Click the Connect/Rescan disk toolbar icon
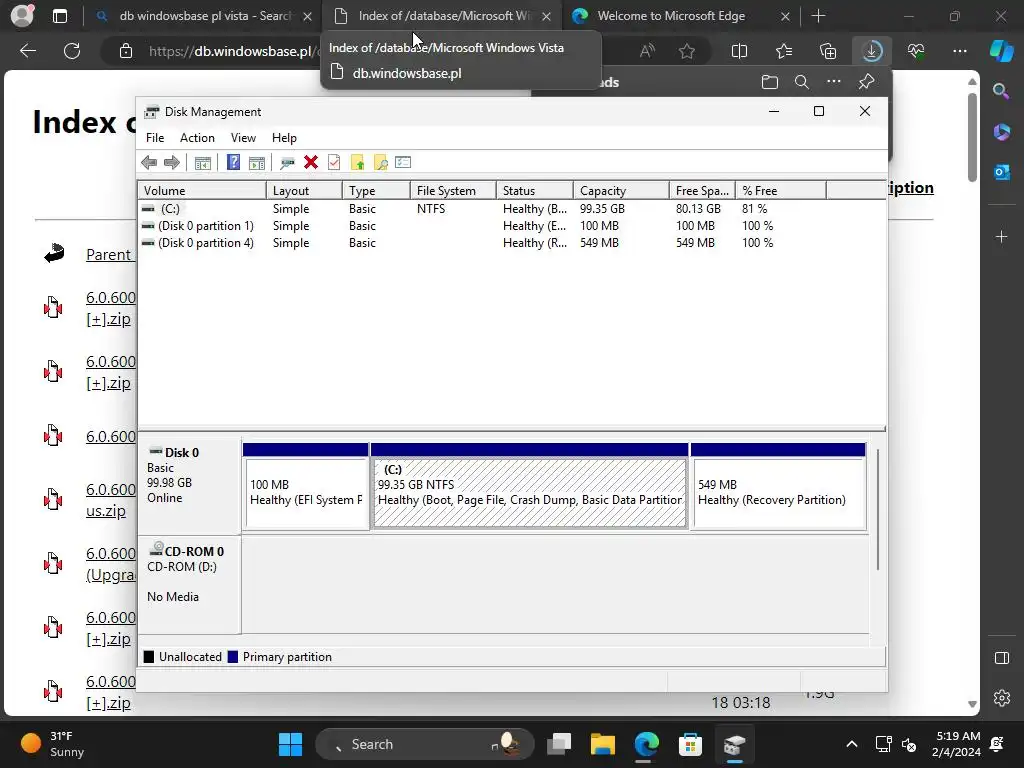1024x768 pixels. [x=287, y=163]
